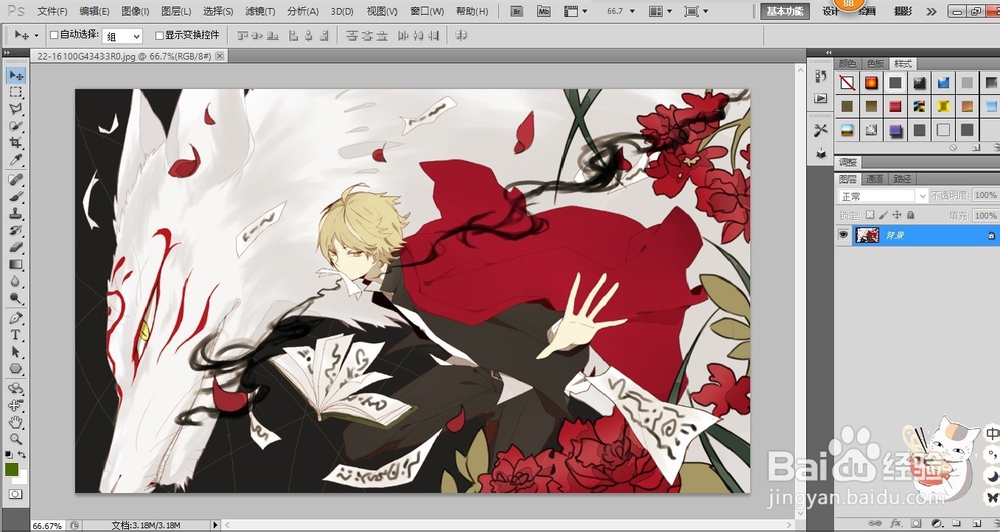This screenshot has height=532, width=1000.
Task: Select the Move tool in the toolbox
Action: click(x=16, y=75)
